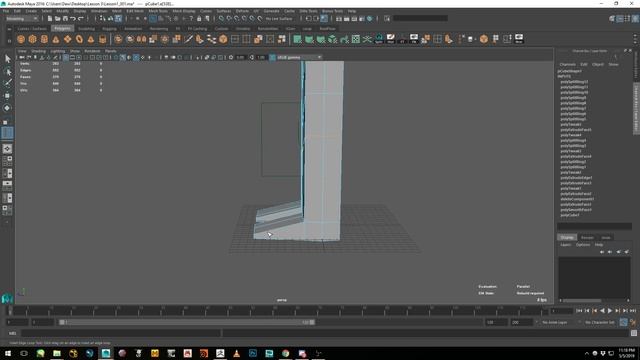This screenshot has height=360, width=640.
Task: Toggle snap to curves
Action: pos(229,18)
